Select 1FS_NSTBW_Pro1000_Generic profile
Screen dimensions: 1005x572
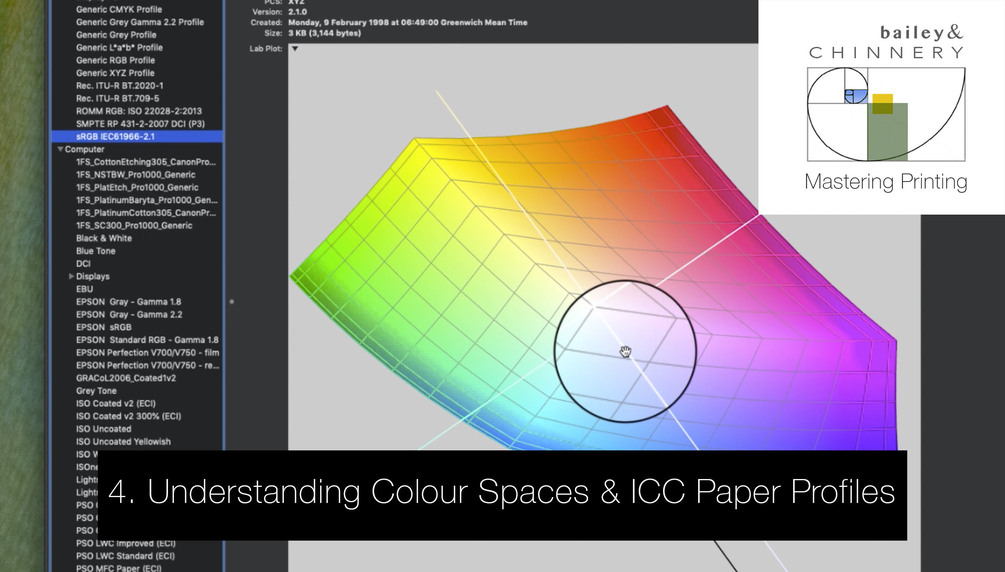(135, 174)
